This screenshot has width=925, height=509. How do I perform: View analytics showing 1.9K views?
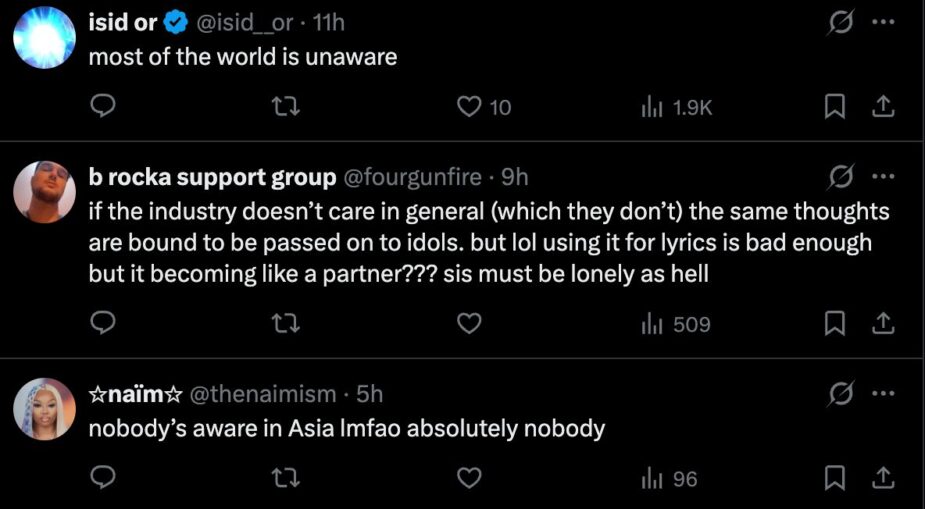pos(675,106)
